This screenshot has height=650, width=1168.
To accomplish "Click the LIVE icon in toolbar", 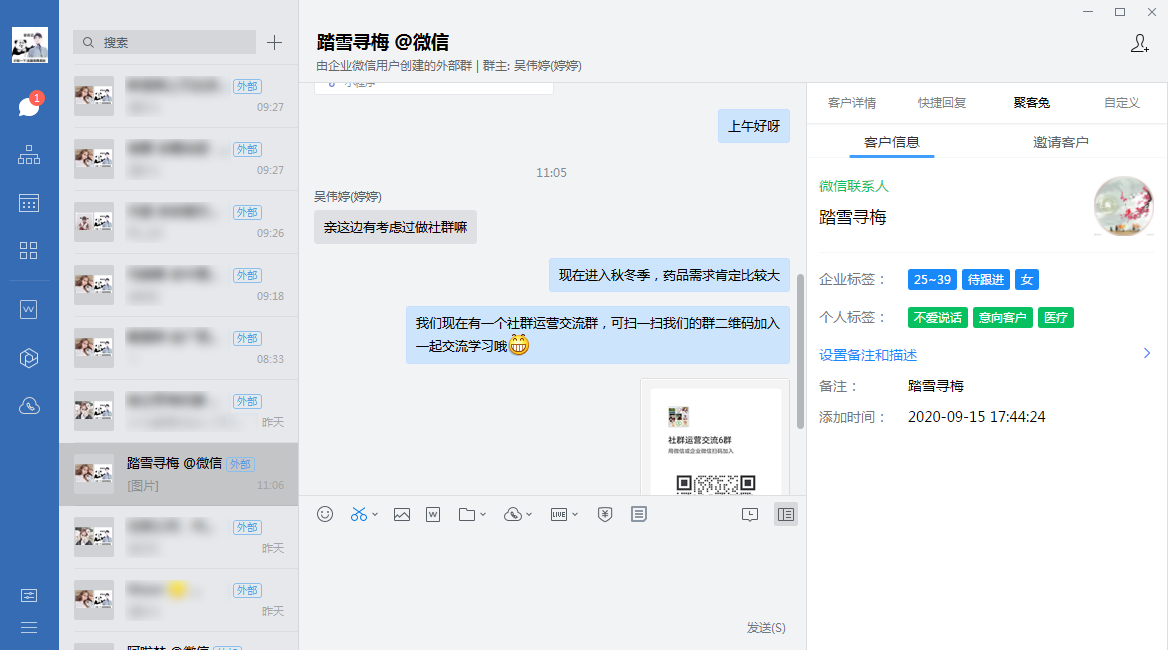I will tap(559, 514).
